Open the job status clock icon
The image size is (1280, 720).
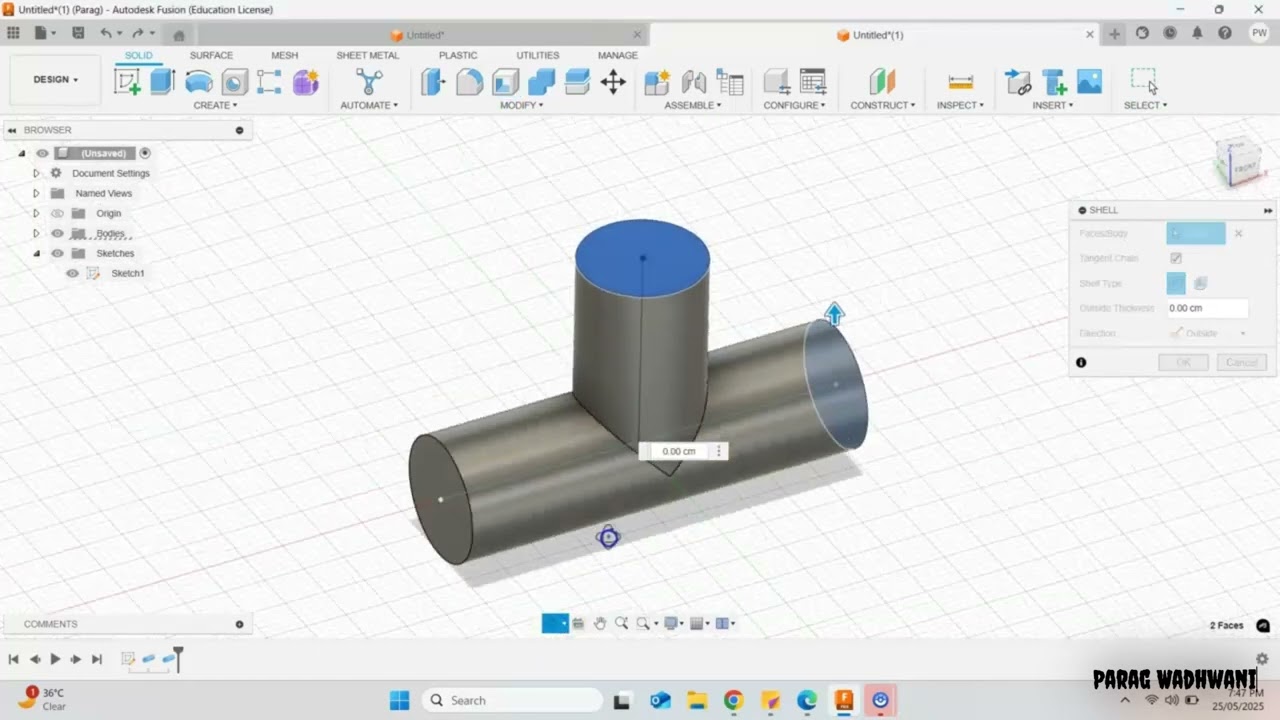pyautogui.click(x=1170, y=33)
